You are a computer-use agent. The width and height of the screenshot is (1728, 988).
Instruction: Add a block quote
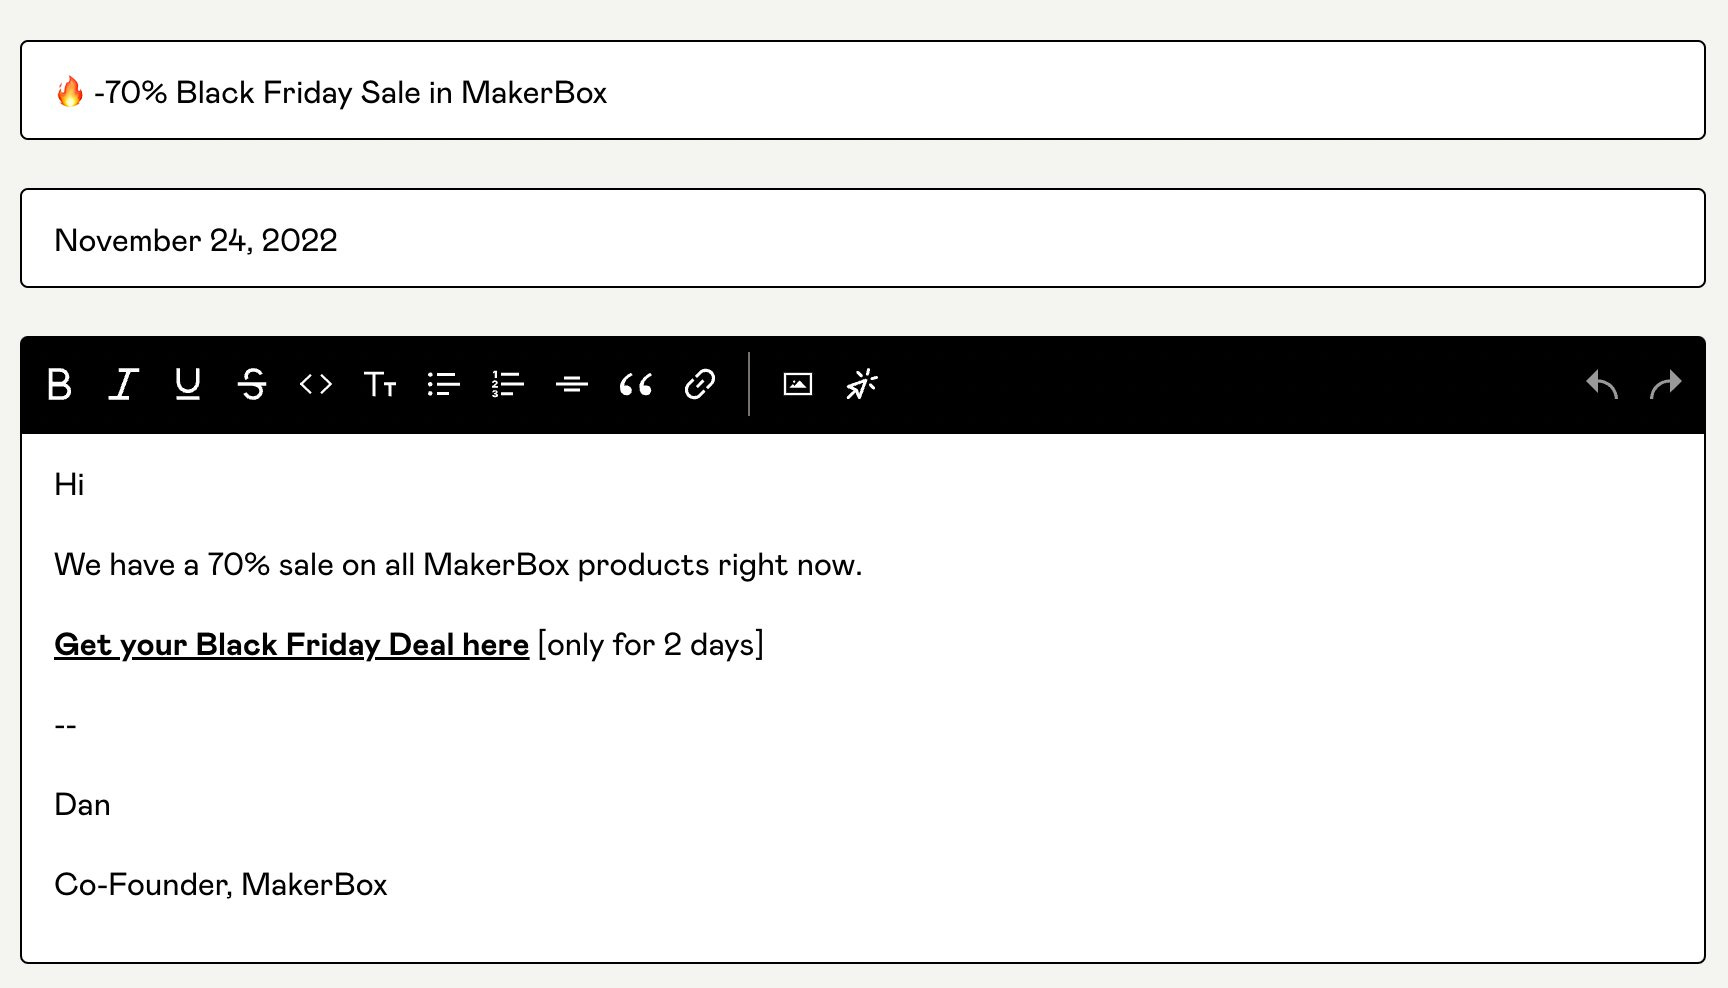point(636,384)
